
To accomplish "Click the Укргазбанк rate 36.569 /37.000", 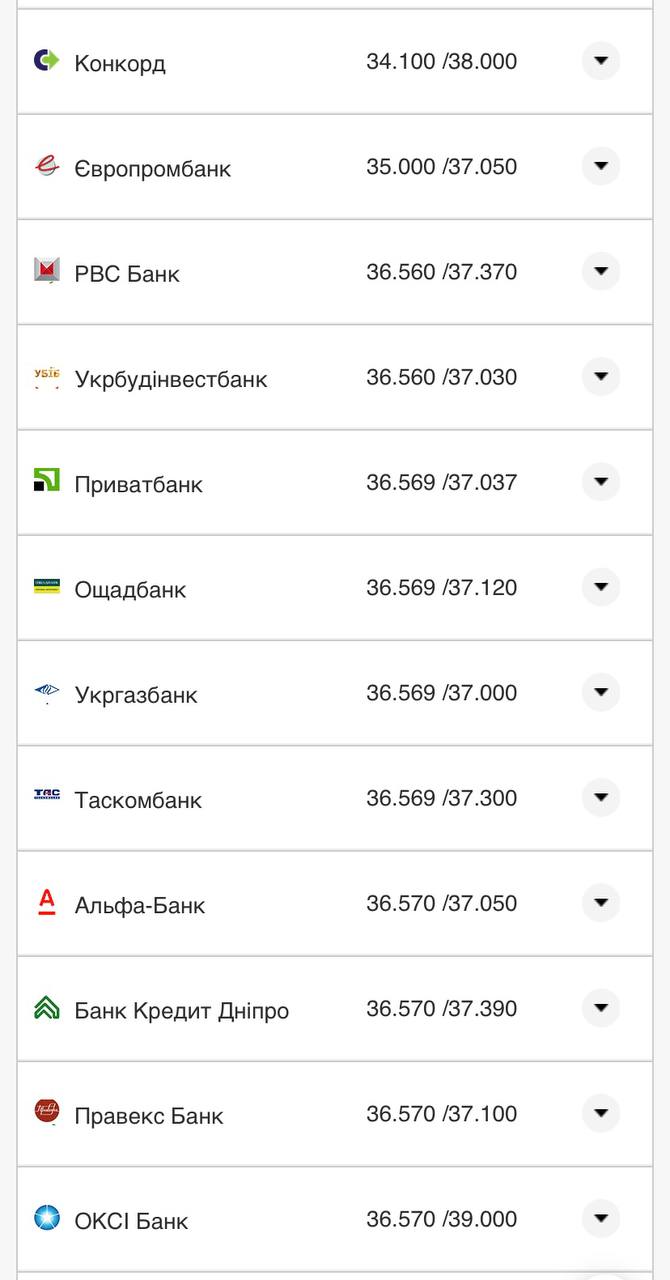I will [438, 690].
